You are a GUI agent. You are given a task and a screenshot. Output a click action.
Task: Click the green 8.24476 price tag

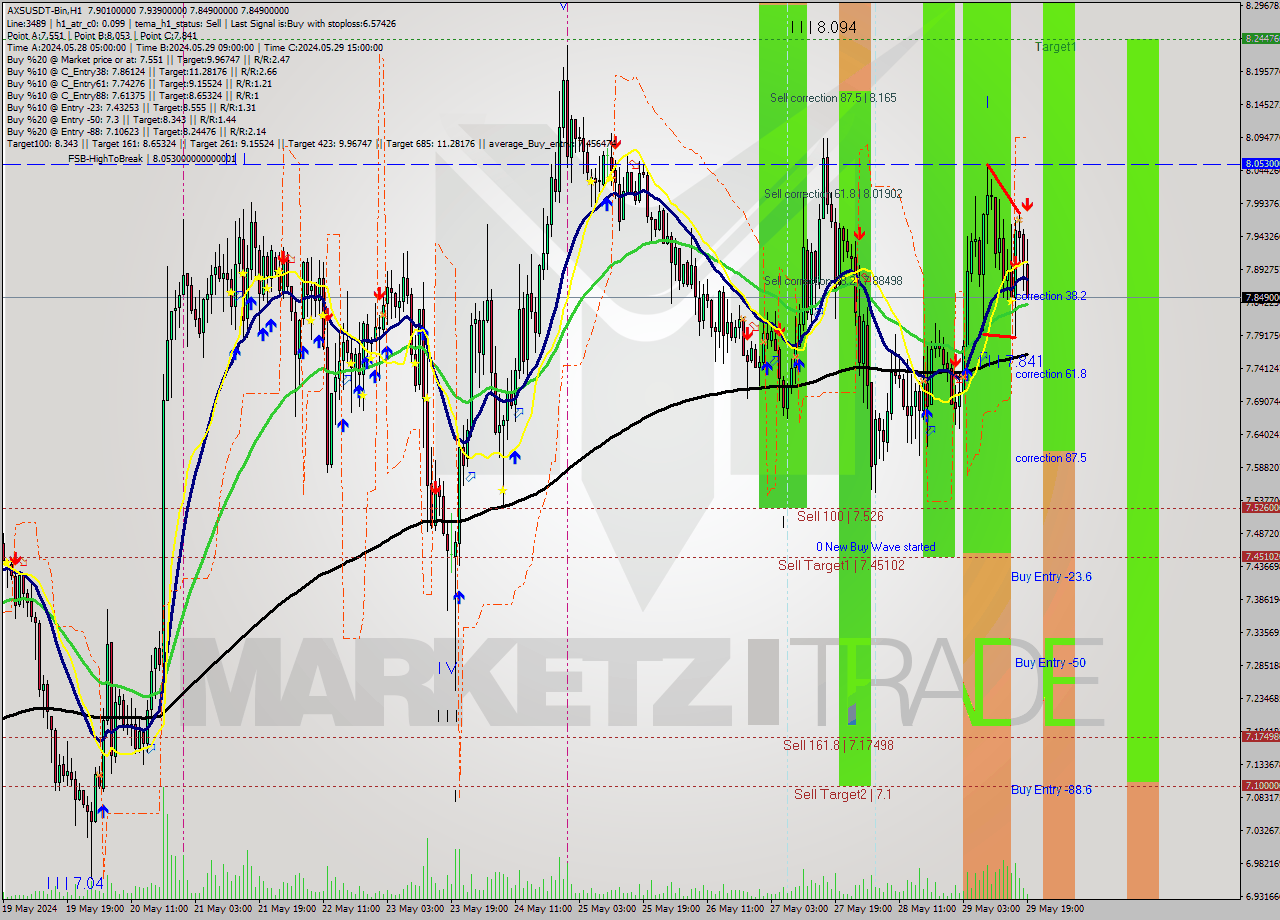pyautogui.click(x=1261, y=38)
